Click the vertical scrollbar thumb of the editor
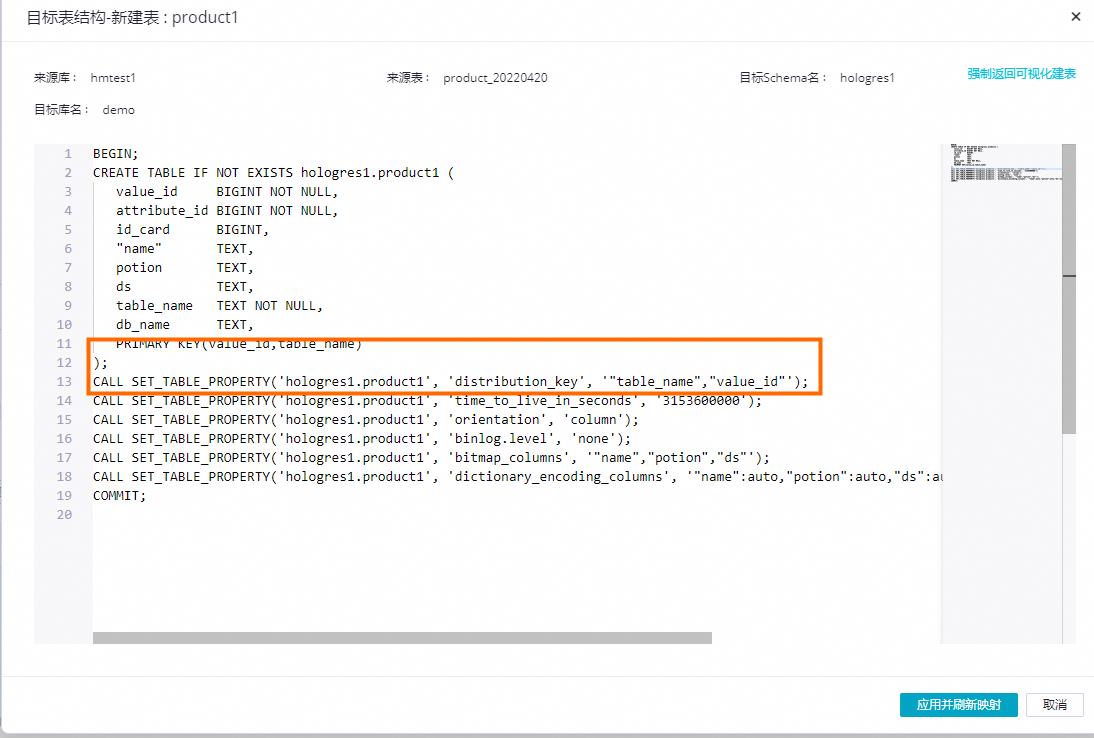Image resolution: width=1094 pixels, height=738 pixels. 1068,289
